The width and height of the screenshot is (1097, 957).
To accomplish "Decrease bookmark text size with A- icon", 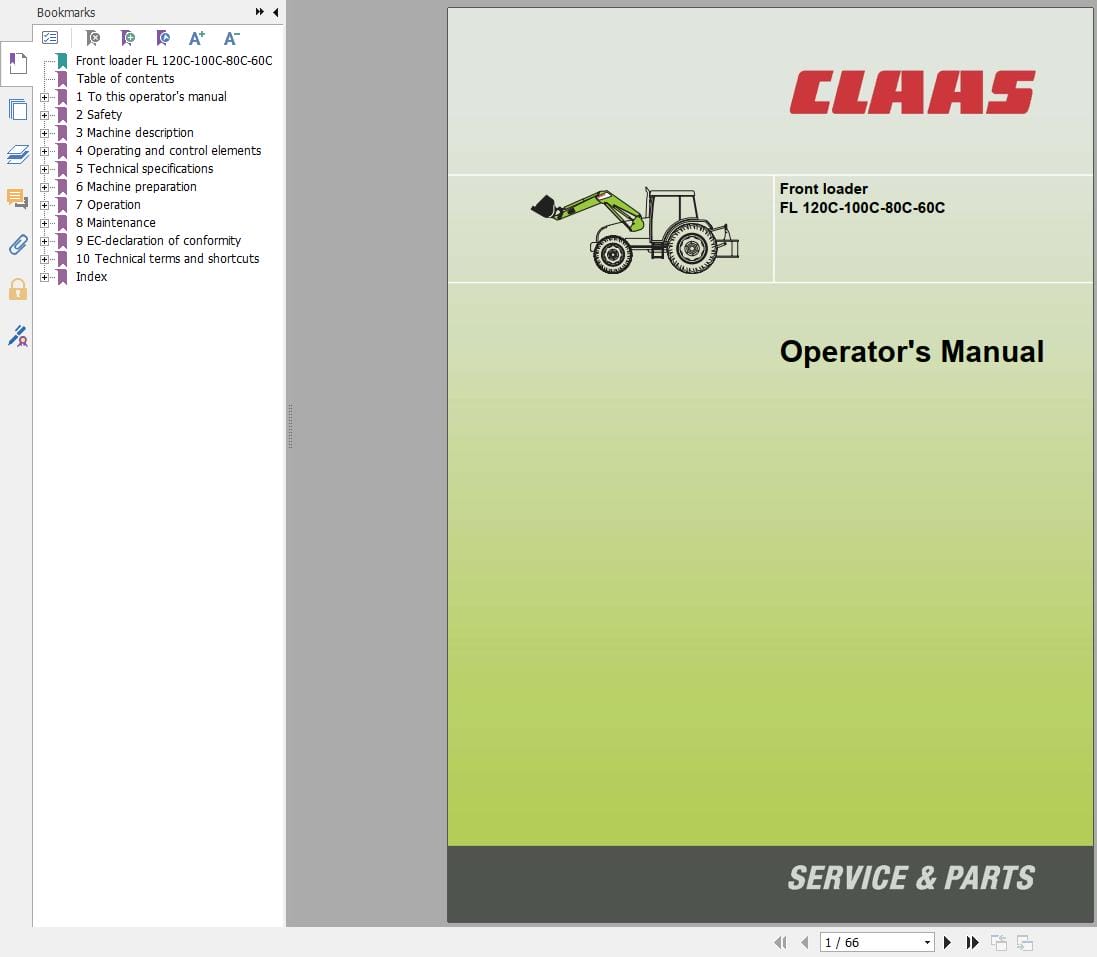I will (x=232, y=38).
